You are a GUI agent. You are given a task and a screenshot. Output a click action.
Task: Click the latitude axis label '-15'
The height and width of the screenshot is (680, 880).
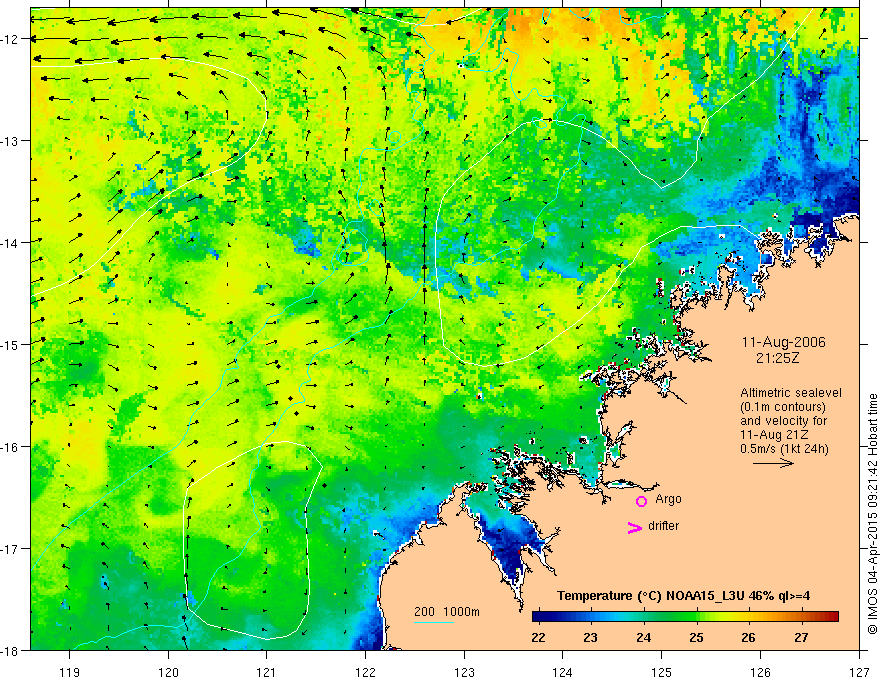coord(11,344)
